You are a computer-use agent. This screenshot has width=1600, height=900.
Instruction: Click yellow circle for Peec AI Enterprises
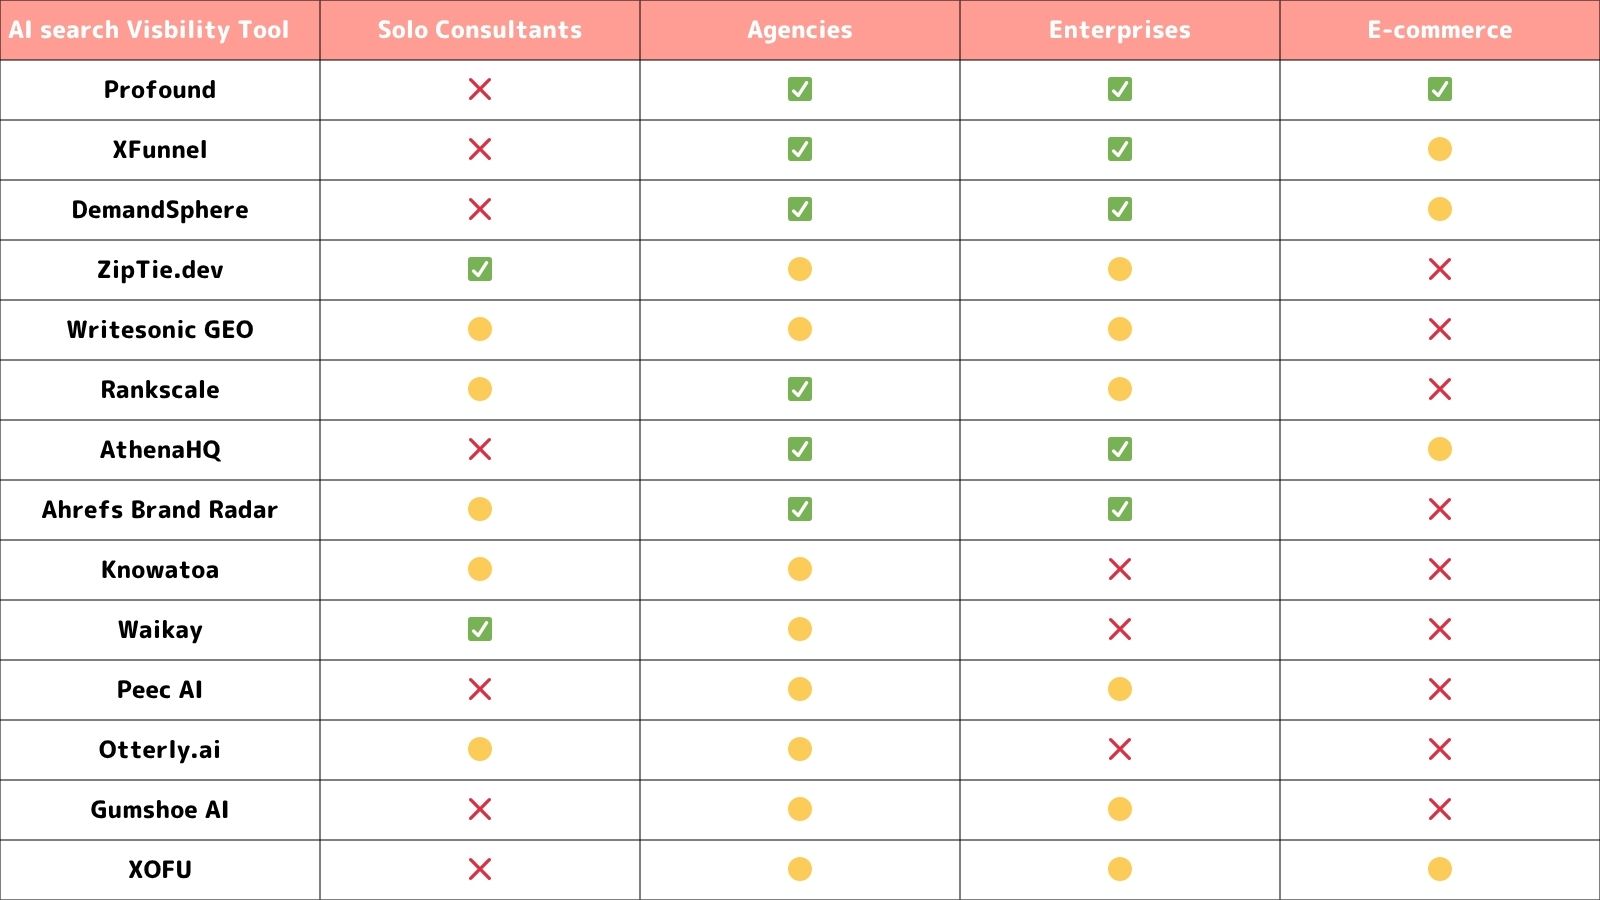1120,689
